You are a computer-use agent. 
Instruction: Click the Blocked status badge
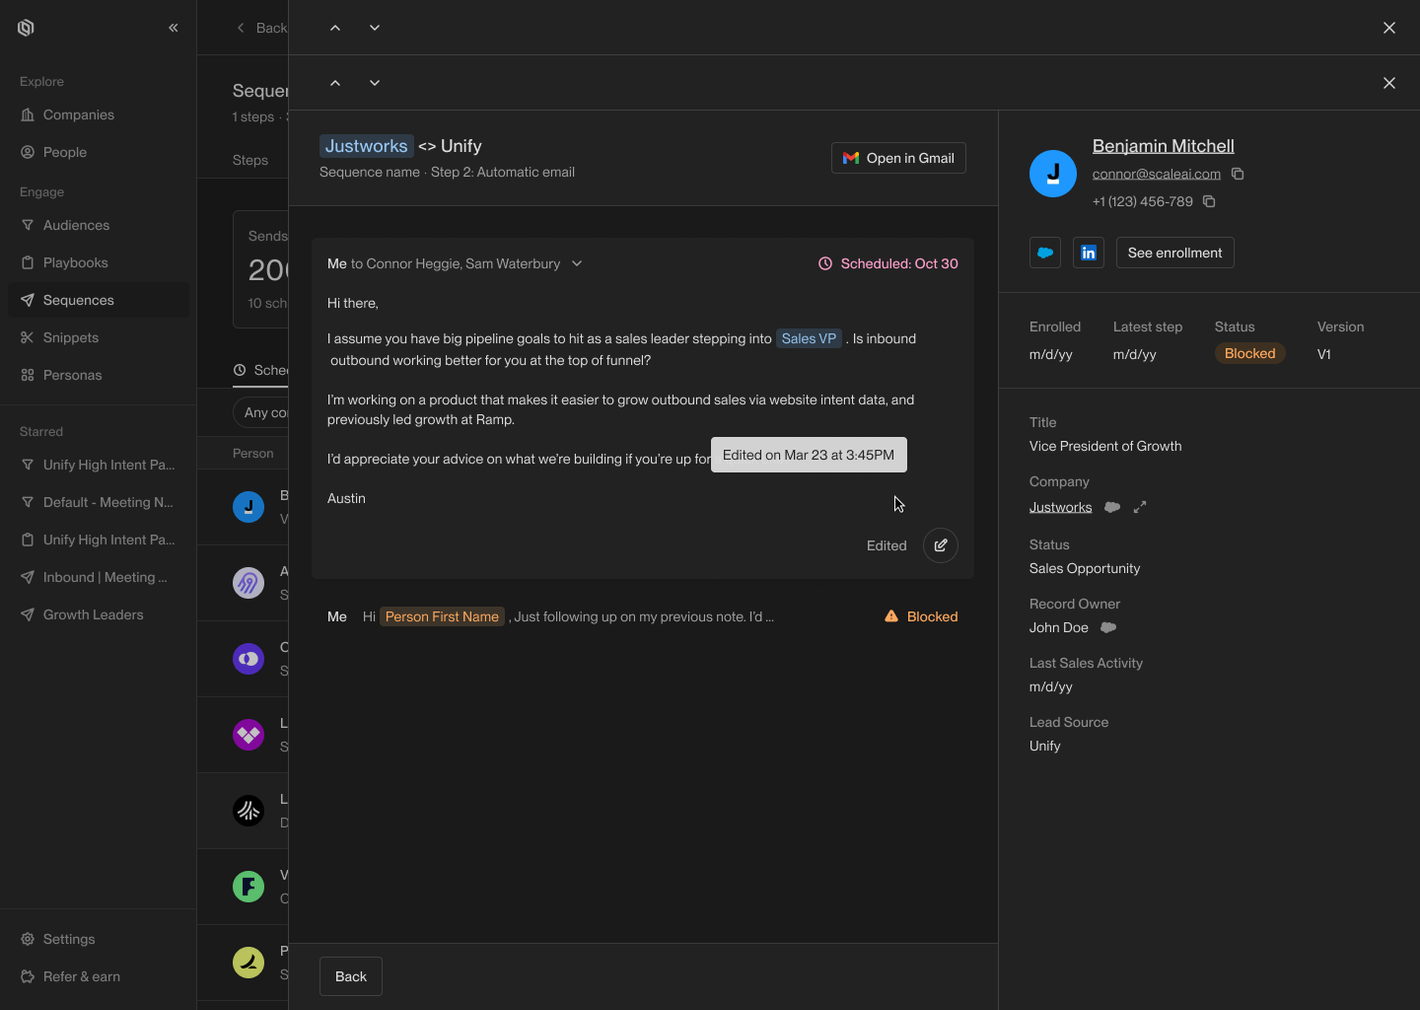1250,354
